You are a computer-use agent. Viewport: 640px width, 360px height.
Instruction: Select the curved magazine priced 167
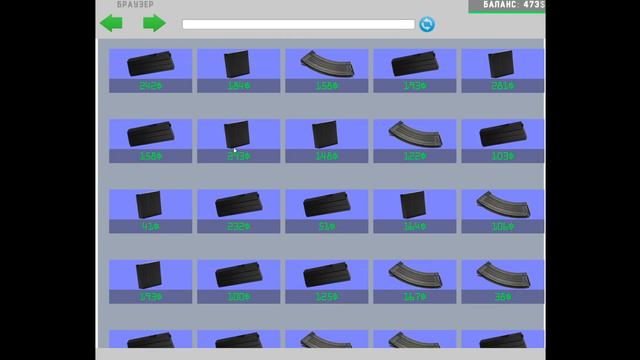coord(415,282)
